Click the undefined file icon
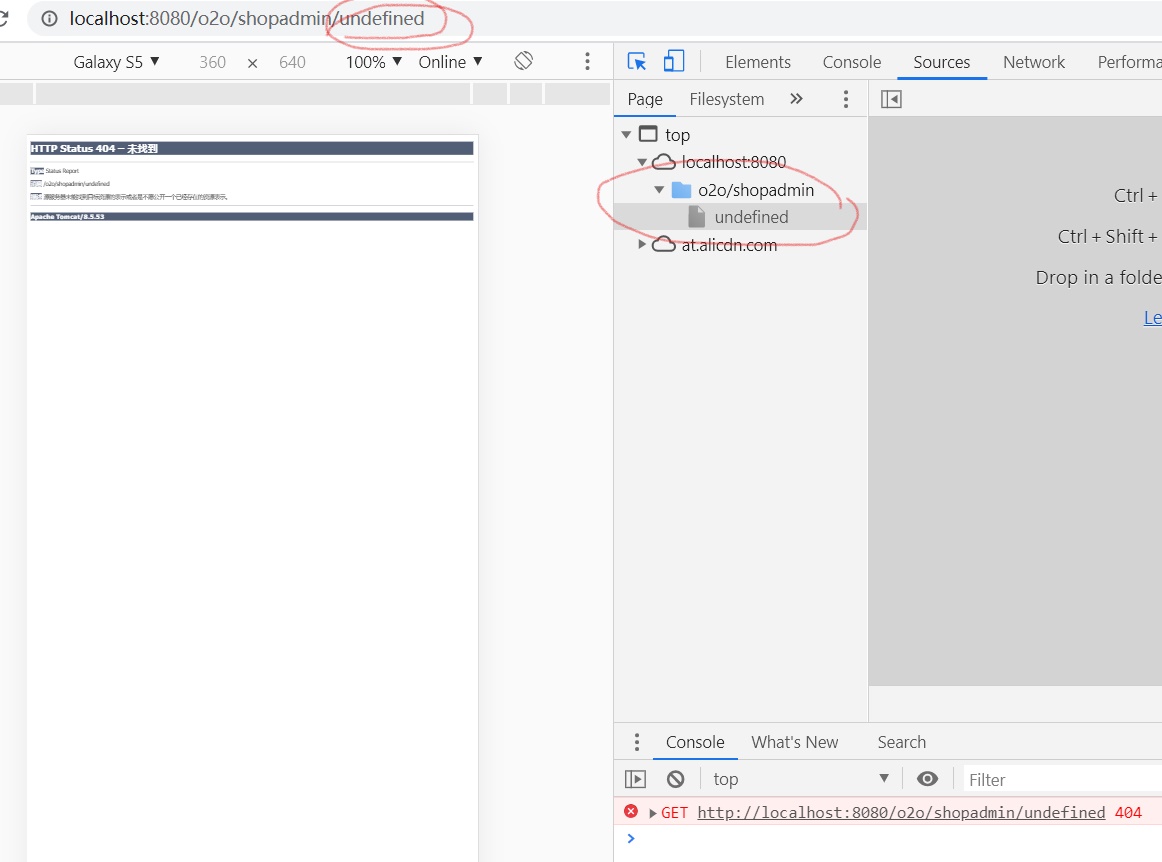This screenshot has width=1162, height=862. coord(697,216)
